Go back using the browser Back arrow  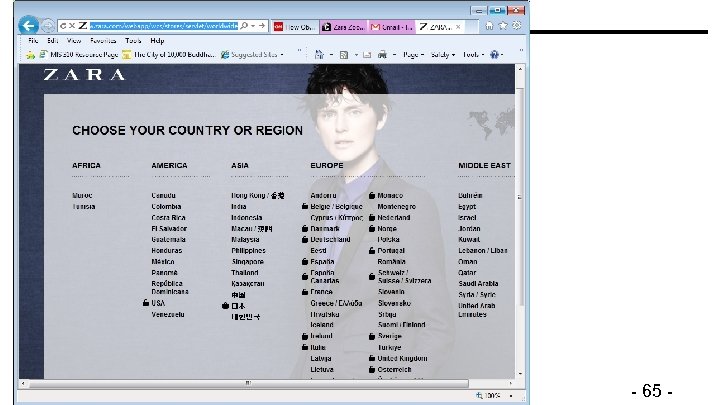click(28, 26)
